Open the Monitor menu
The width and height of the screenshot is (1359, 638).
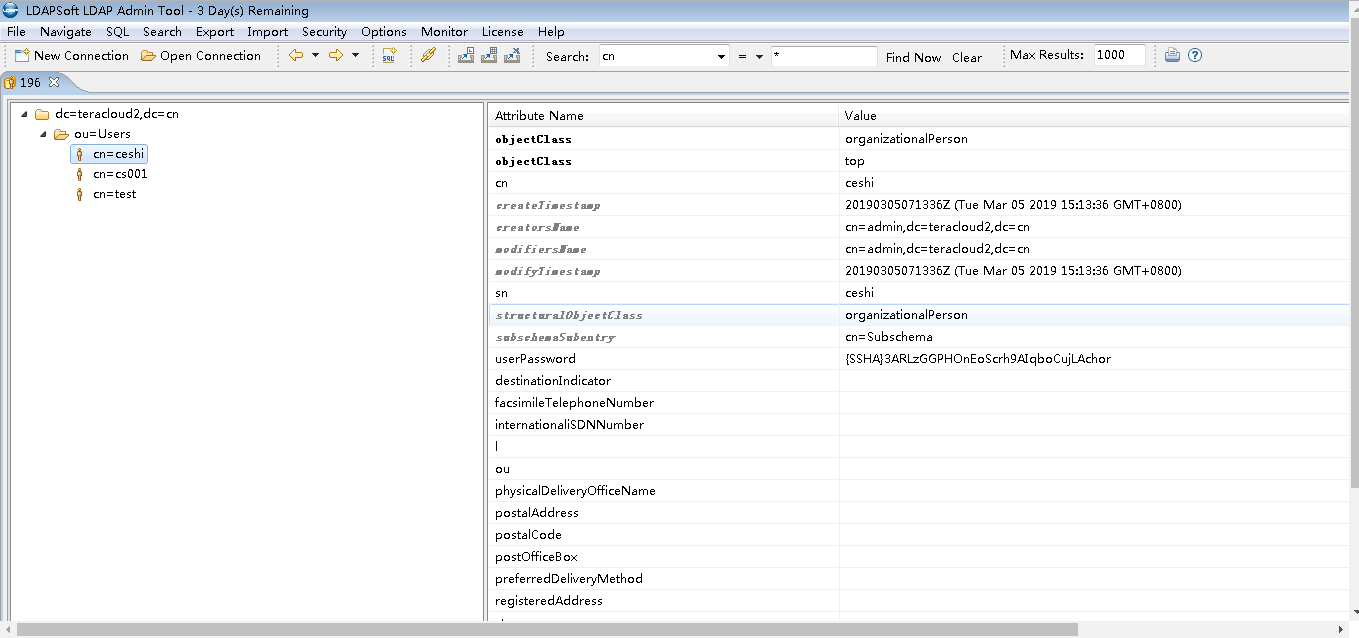coord(444,32)
